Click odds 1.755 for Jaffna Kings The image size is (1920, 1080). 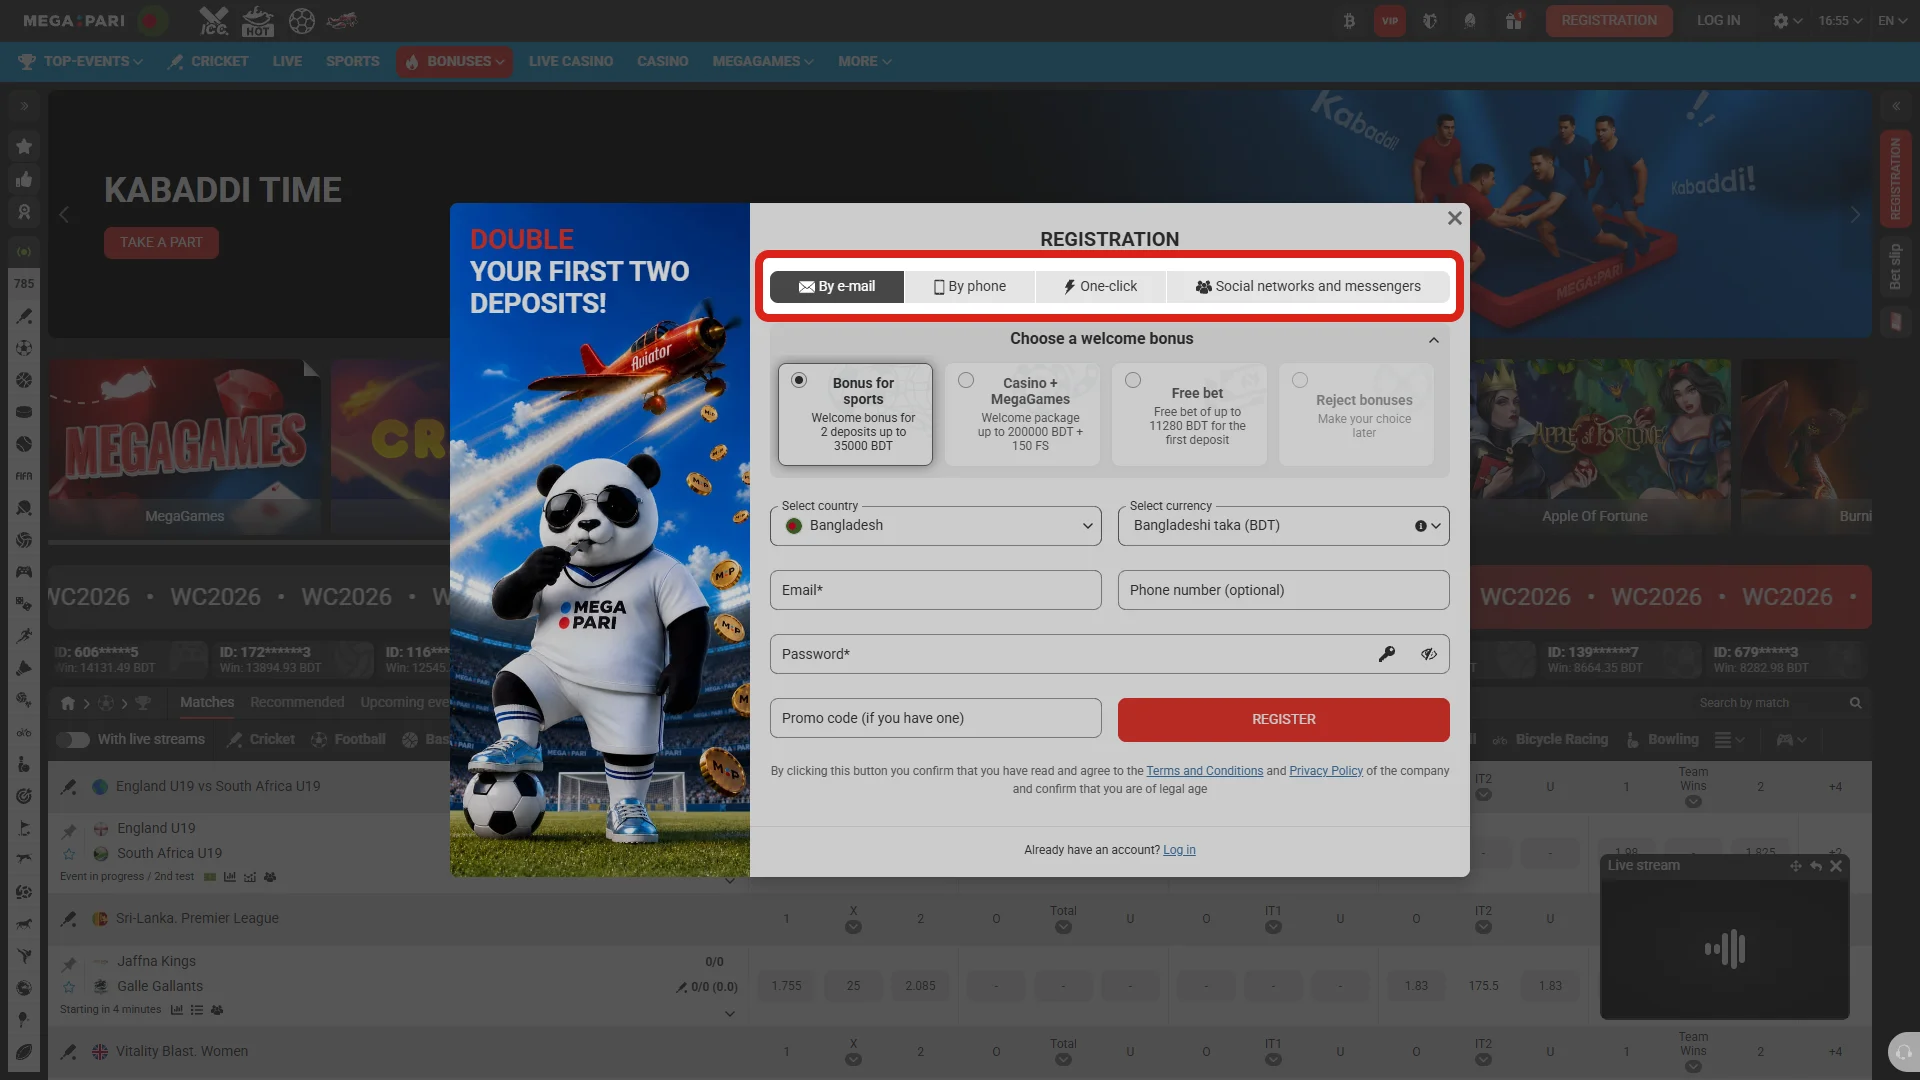786,987
